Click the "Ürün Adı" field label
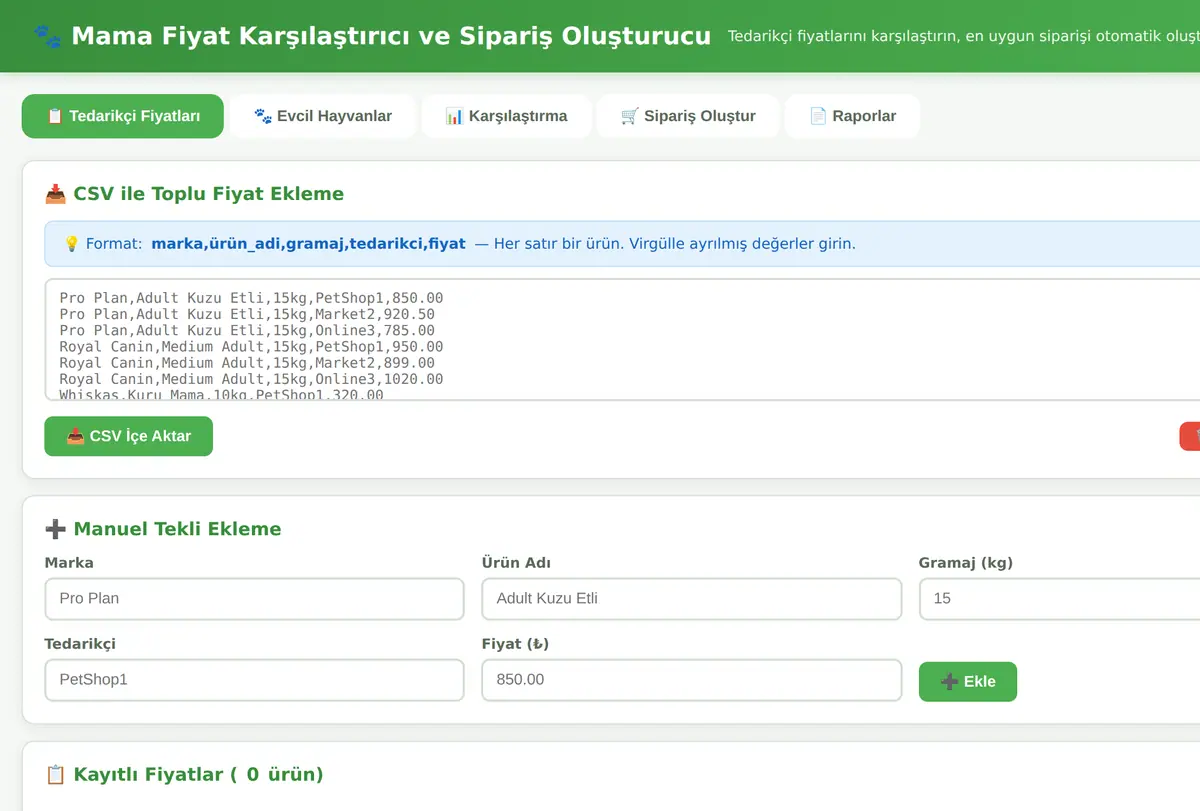The height and width of the screenshot is (811, 1200). 516,563
